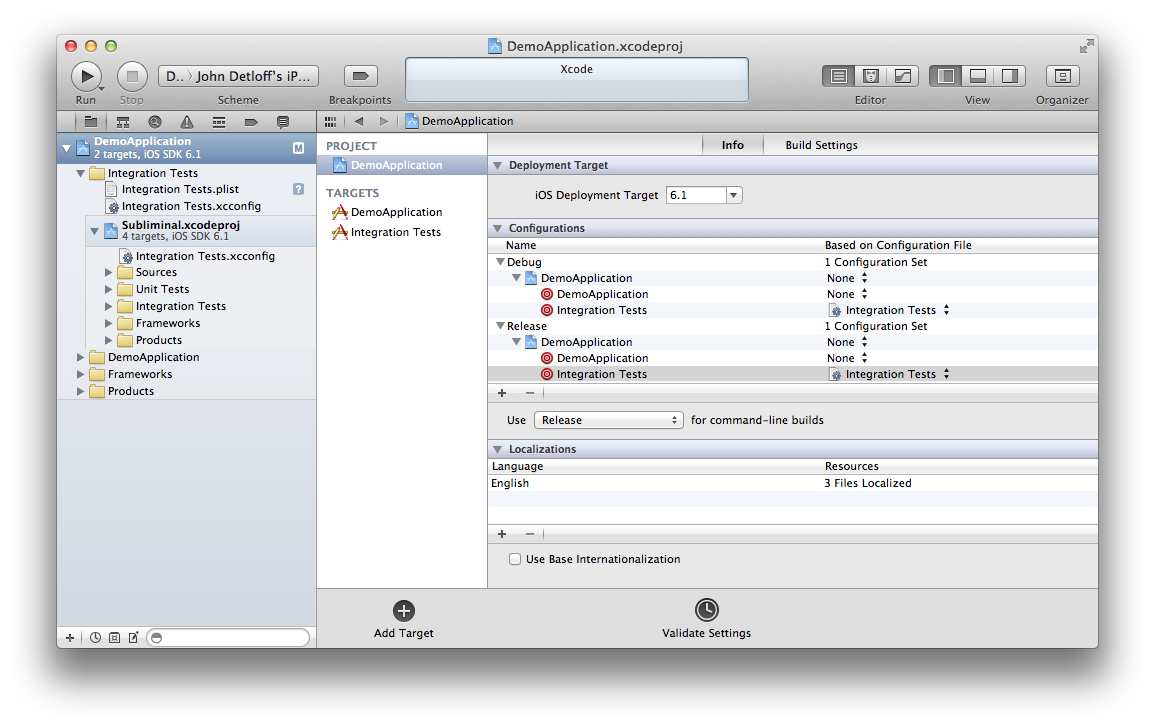The image size is (1155, 727).
Task: Change Release Integration Tests configuration file popup
Action: [x=889, y=374]
